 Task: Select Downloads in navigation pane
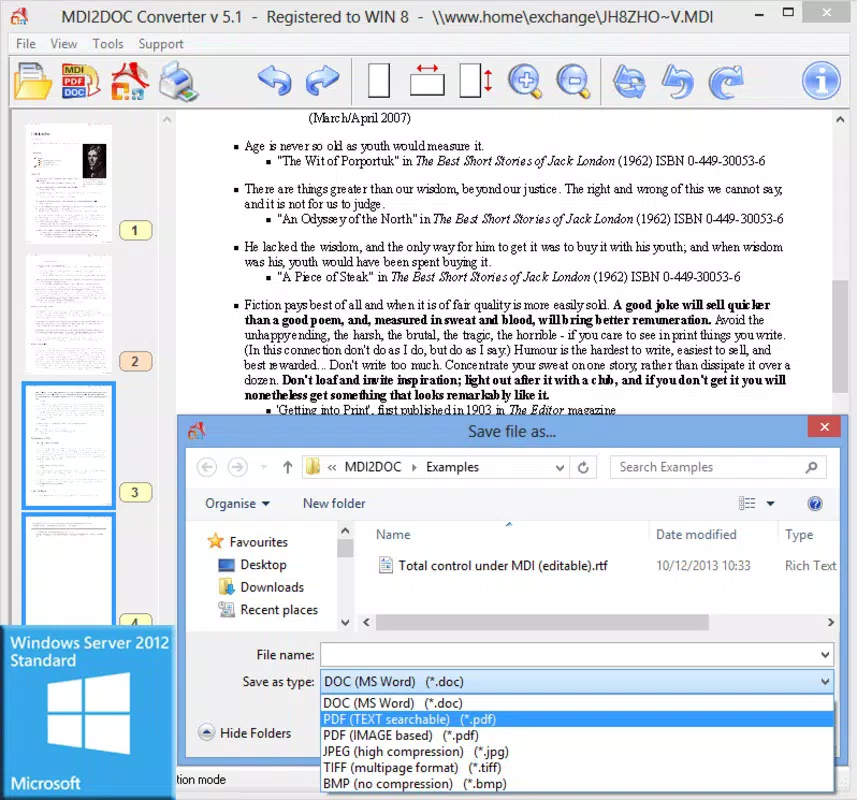click(x=261, y=587)
